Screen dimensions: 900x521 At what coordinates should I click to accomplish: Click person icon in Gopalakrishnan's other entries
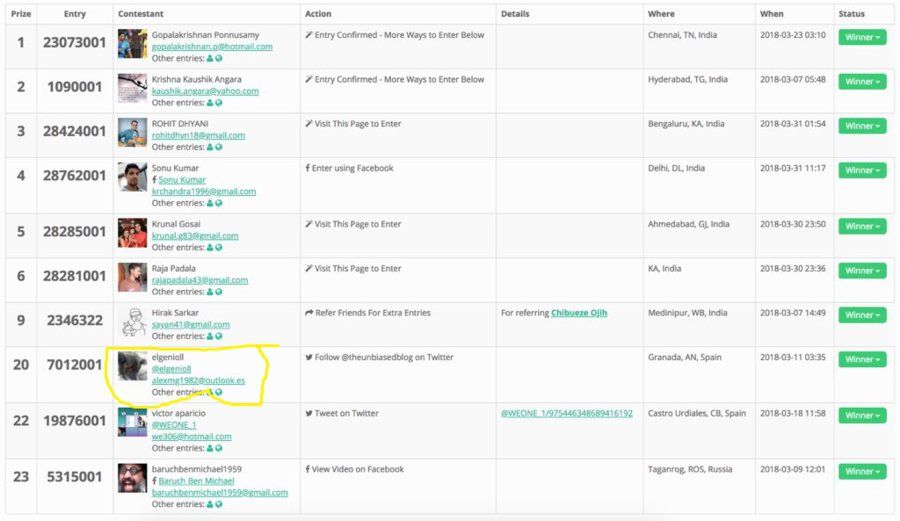tap(210, 59)
